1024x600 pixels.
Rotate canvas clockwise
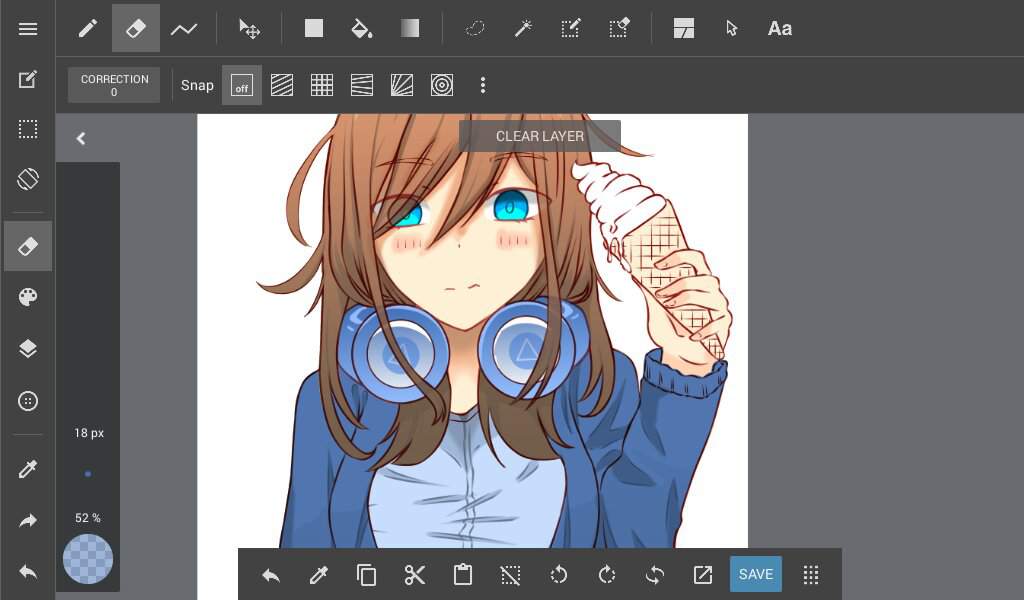click(607, 575)
